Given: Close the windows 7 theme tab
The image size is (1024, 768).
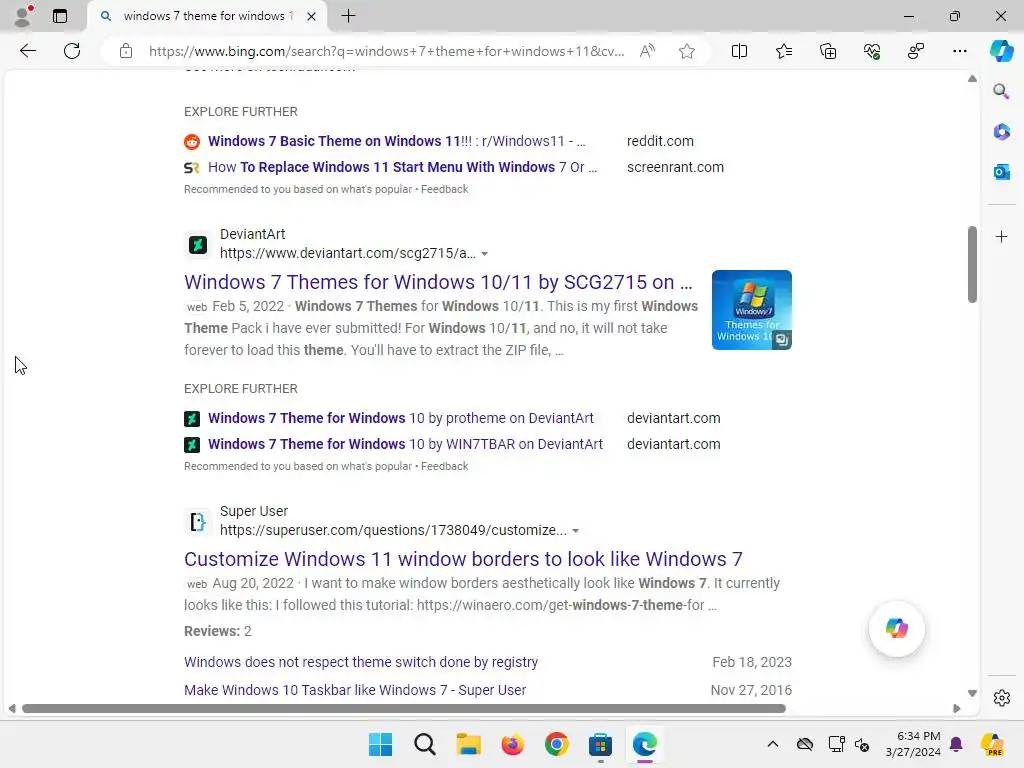Looking at the screenshot, I should click(312, 16).
